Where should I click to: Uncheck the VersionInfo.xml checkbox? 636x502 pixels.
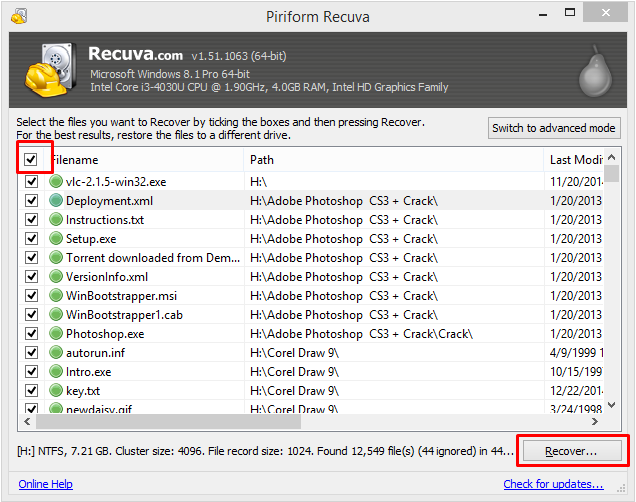(x=32, y=277)
